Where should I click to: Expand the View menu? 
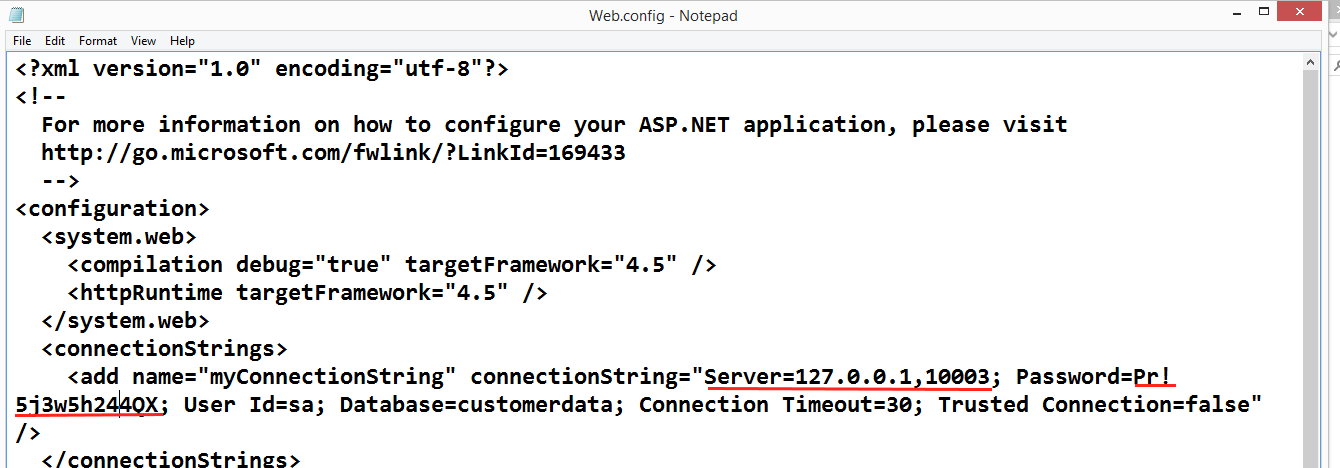[x=143, y=41]
